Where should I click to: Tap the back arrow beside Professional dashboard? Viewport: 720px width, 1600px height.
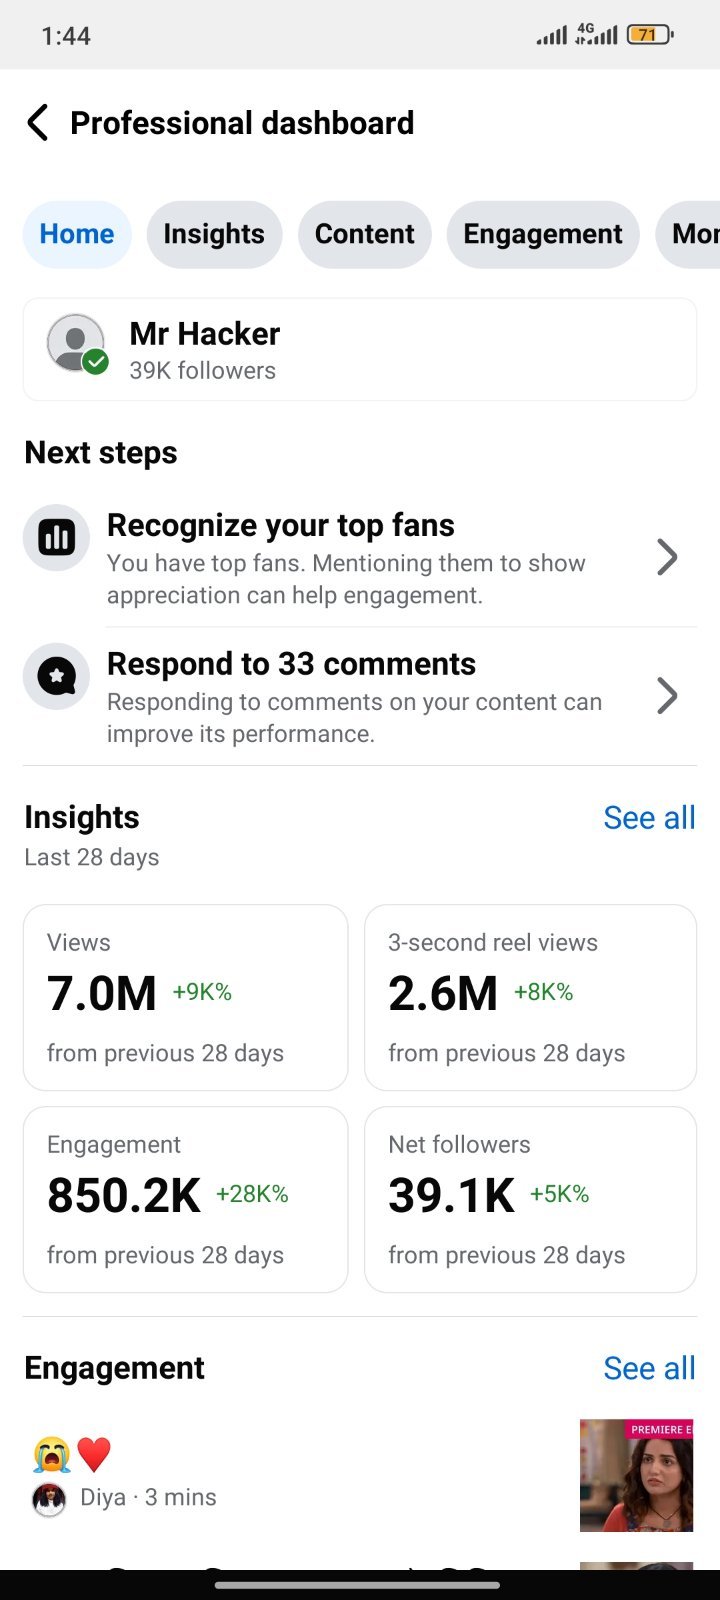(38, 123)
